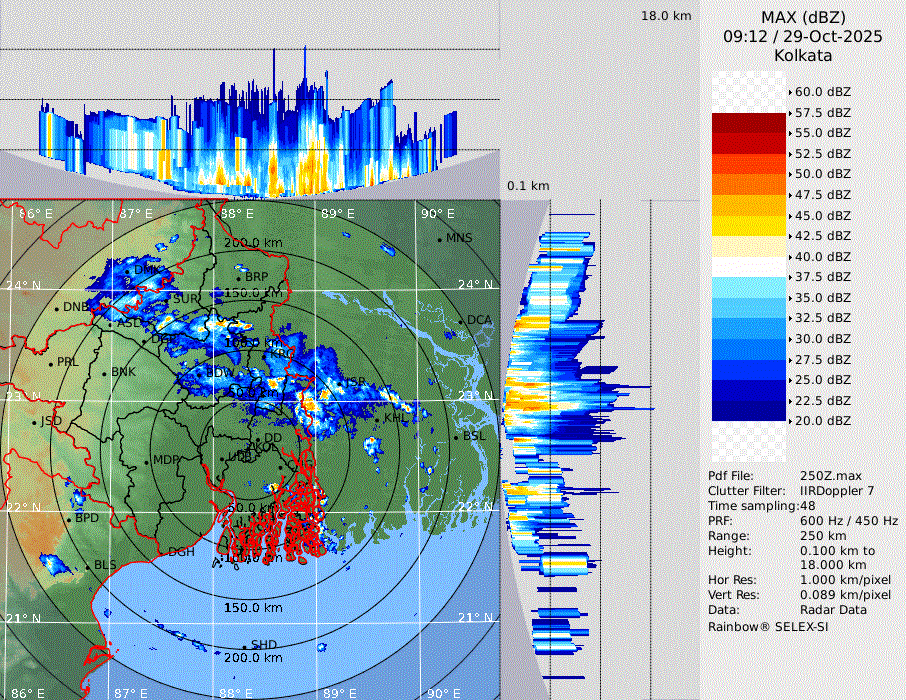Select the BSL station point

click(457, 437)
